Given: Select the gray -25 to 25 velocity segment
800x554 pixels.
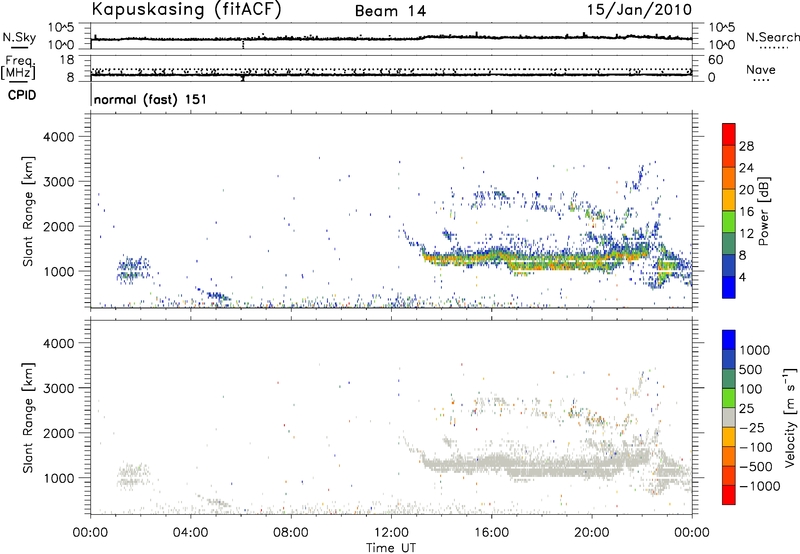Looking at the screenshot, I should point(729,418).
